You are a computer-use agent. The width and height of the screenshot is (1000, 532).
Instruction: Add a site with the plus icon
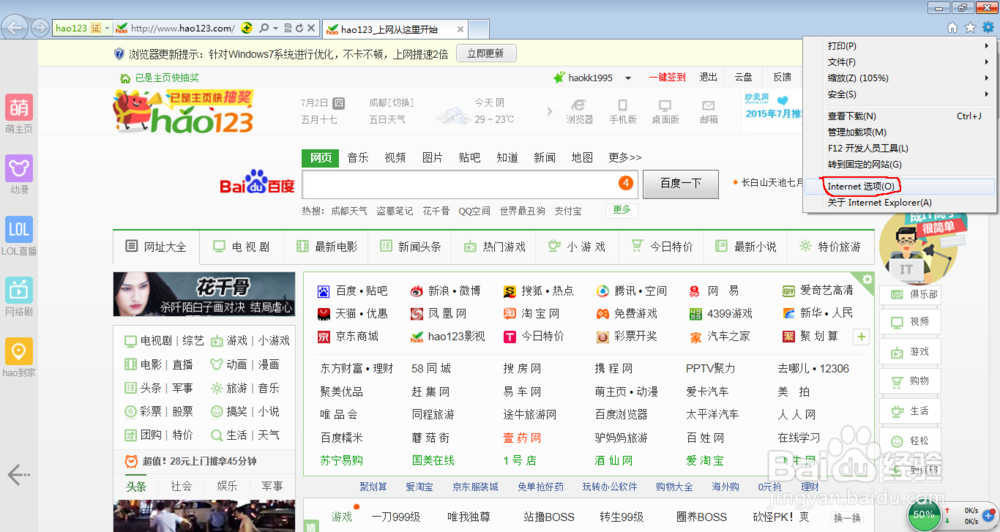coord(862,337)
